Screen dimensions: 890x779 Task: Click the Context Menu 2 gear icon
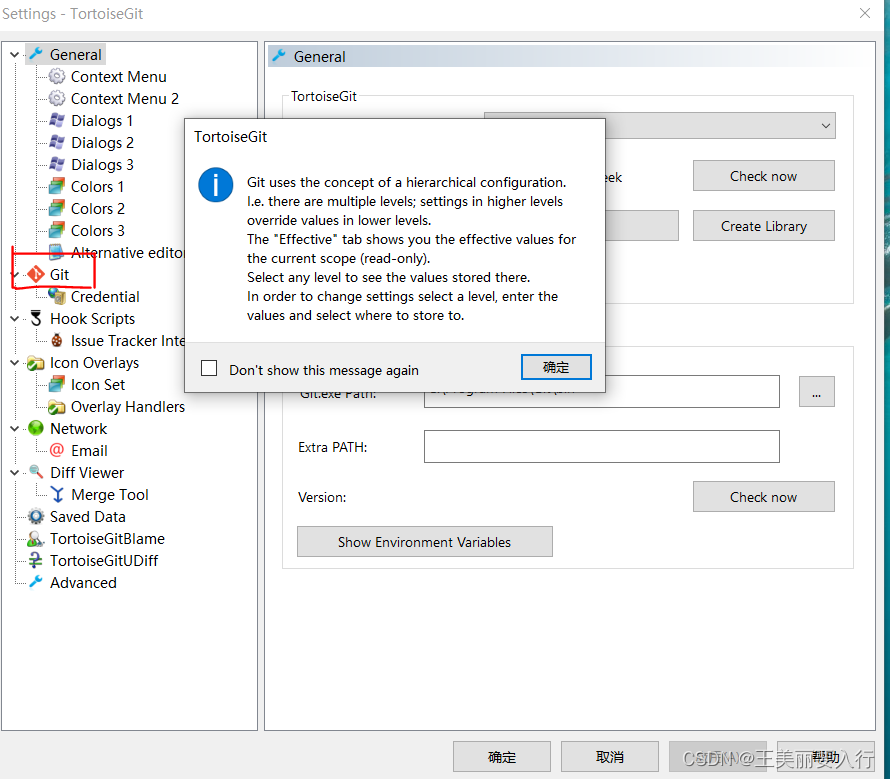[57, 98]
